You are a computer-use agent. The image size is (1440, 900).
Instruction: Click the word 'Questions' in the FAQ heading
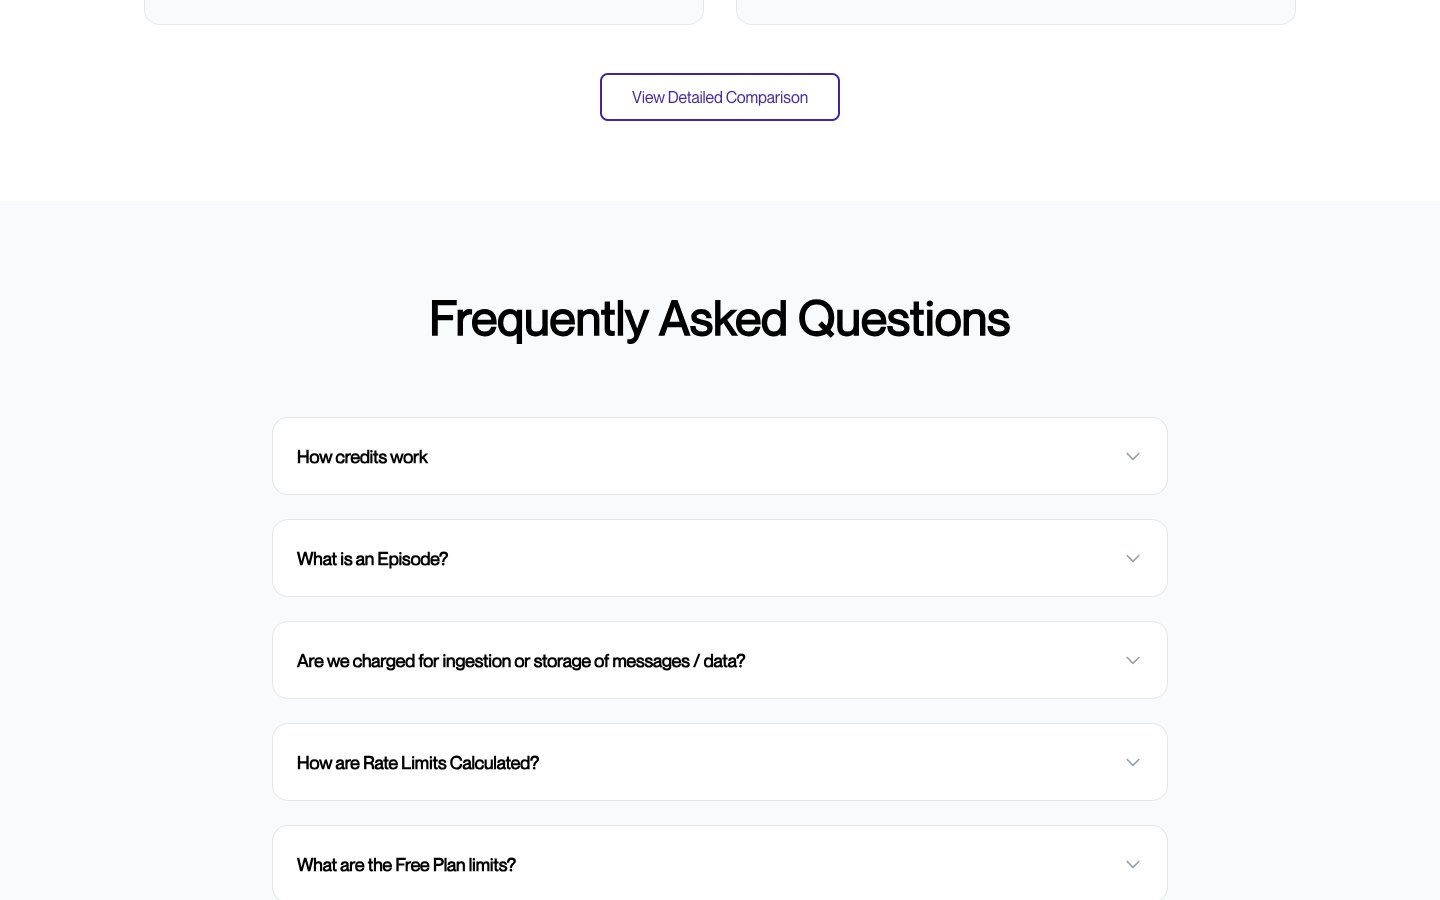coord(903,319)
